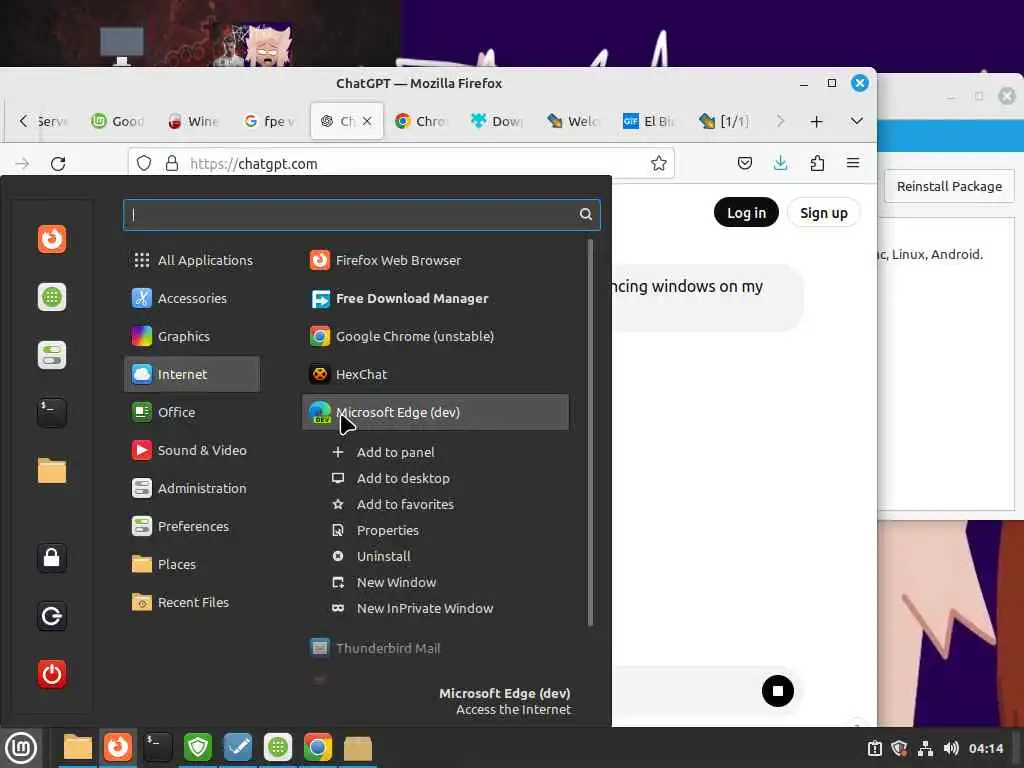1024x768 pixels.
Task: Select the Sound & Video category
Action: click(192, 451)
